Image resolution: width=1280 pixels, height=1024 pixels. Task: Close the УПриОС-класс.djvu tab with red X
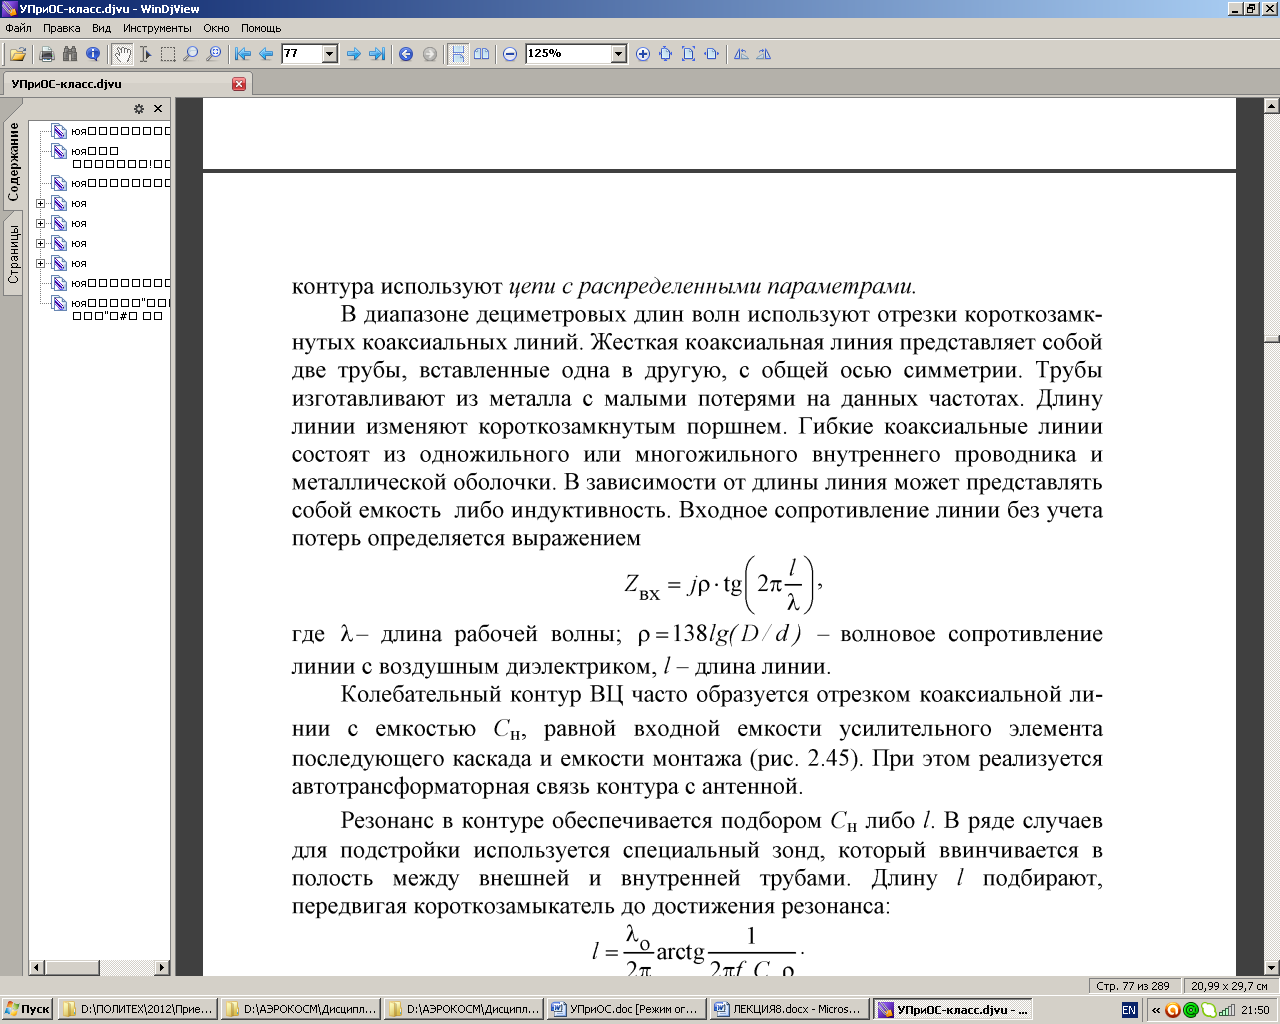[239, 84]
